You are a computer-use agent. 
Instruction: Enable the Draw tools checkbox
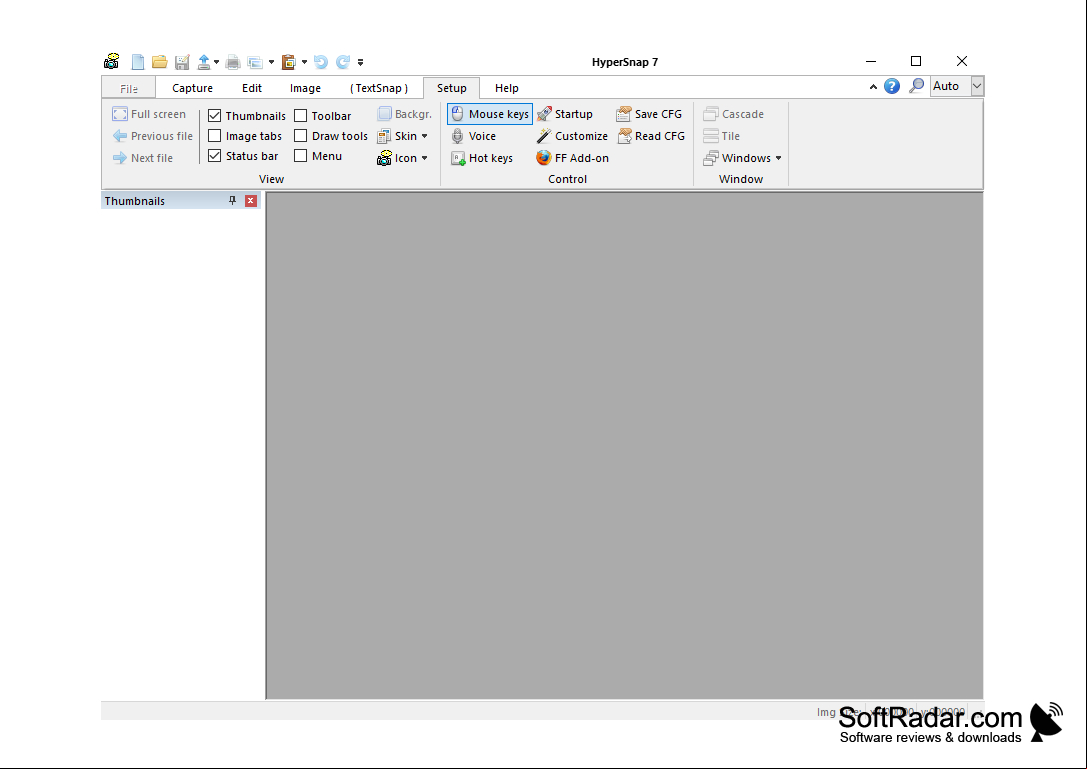[301, 136]
